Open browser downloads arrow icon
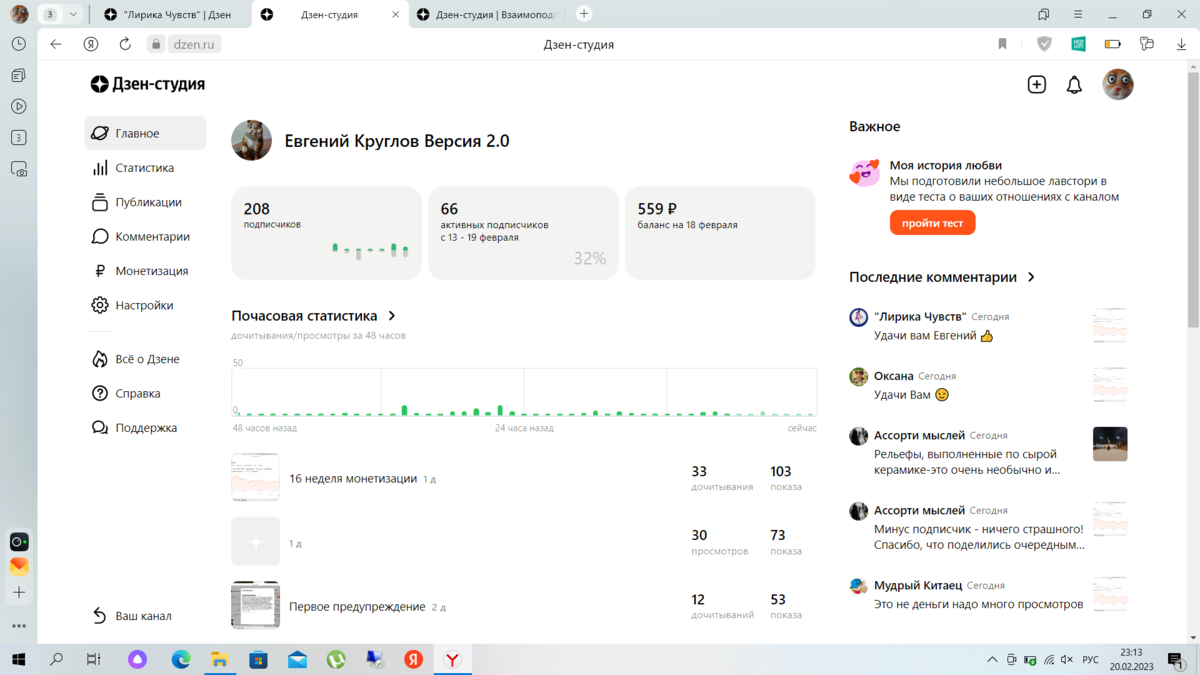 1181,44
